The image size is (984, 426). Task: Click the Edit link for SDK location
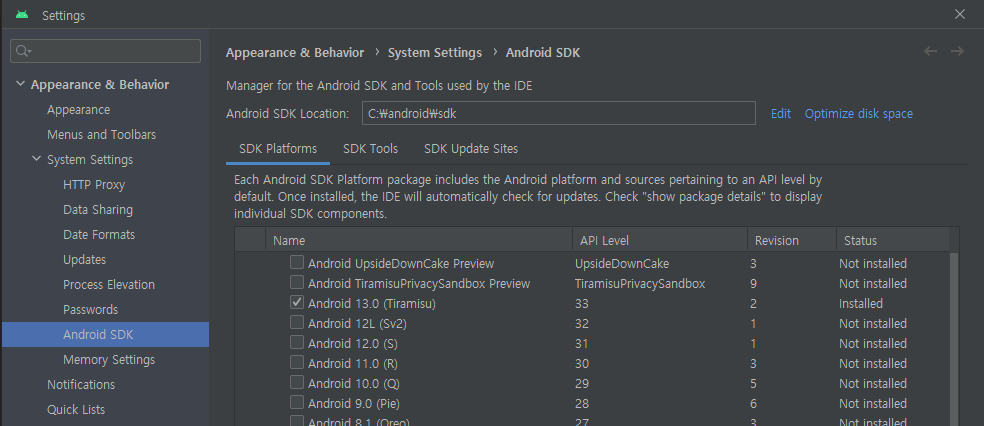point(781,114)
